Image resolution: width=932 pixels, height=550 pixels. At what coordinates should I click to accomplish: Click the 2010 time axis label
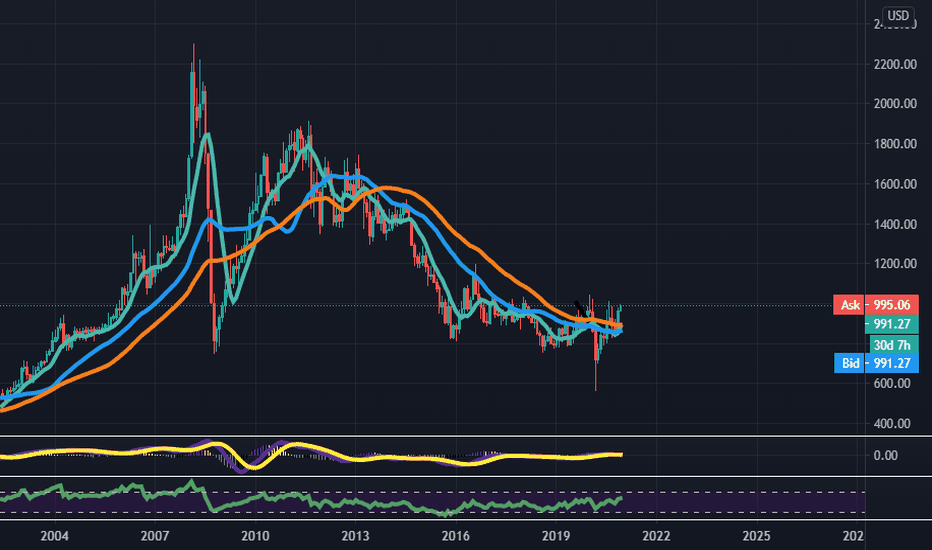(255, 536)
